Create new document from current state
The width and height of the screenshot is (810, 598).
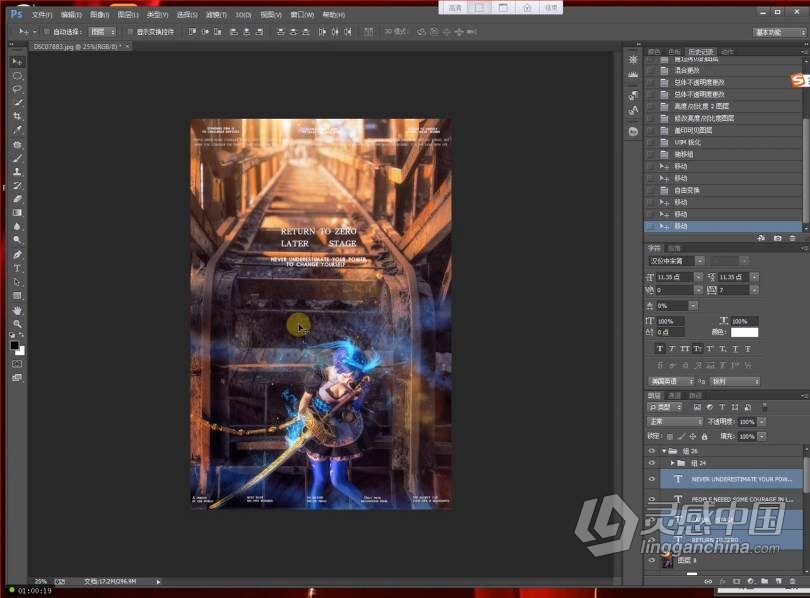click(761, 238)
